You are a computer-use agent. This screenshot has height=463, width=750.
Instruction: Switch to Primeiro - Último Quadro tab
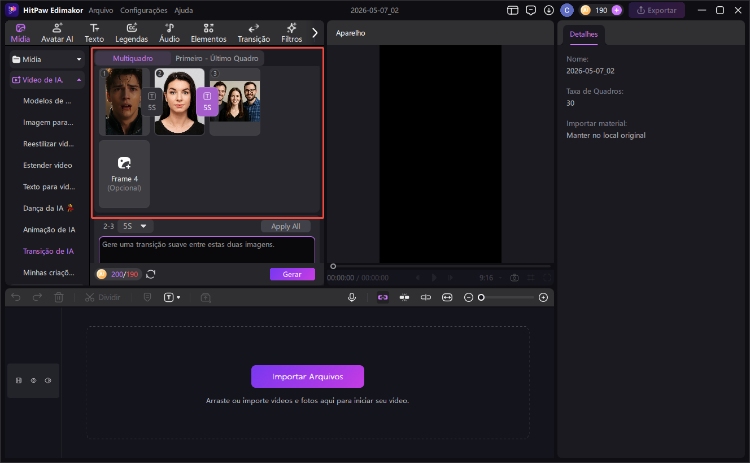click(217, 58)
